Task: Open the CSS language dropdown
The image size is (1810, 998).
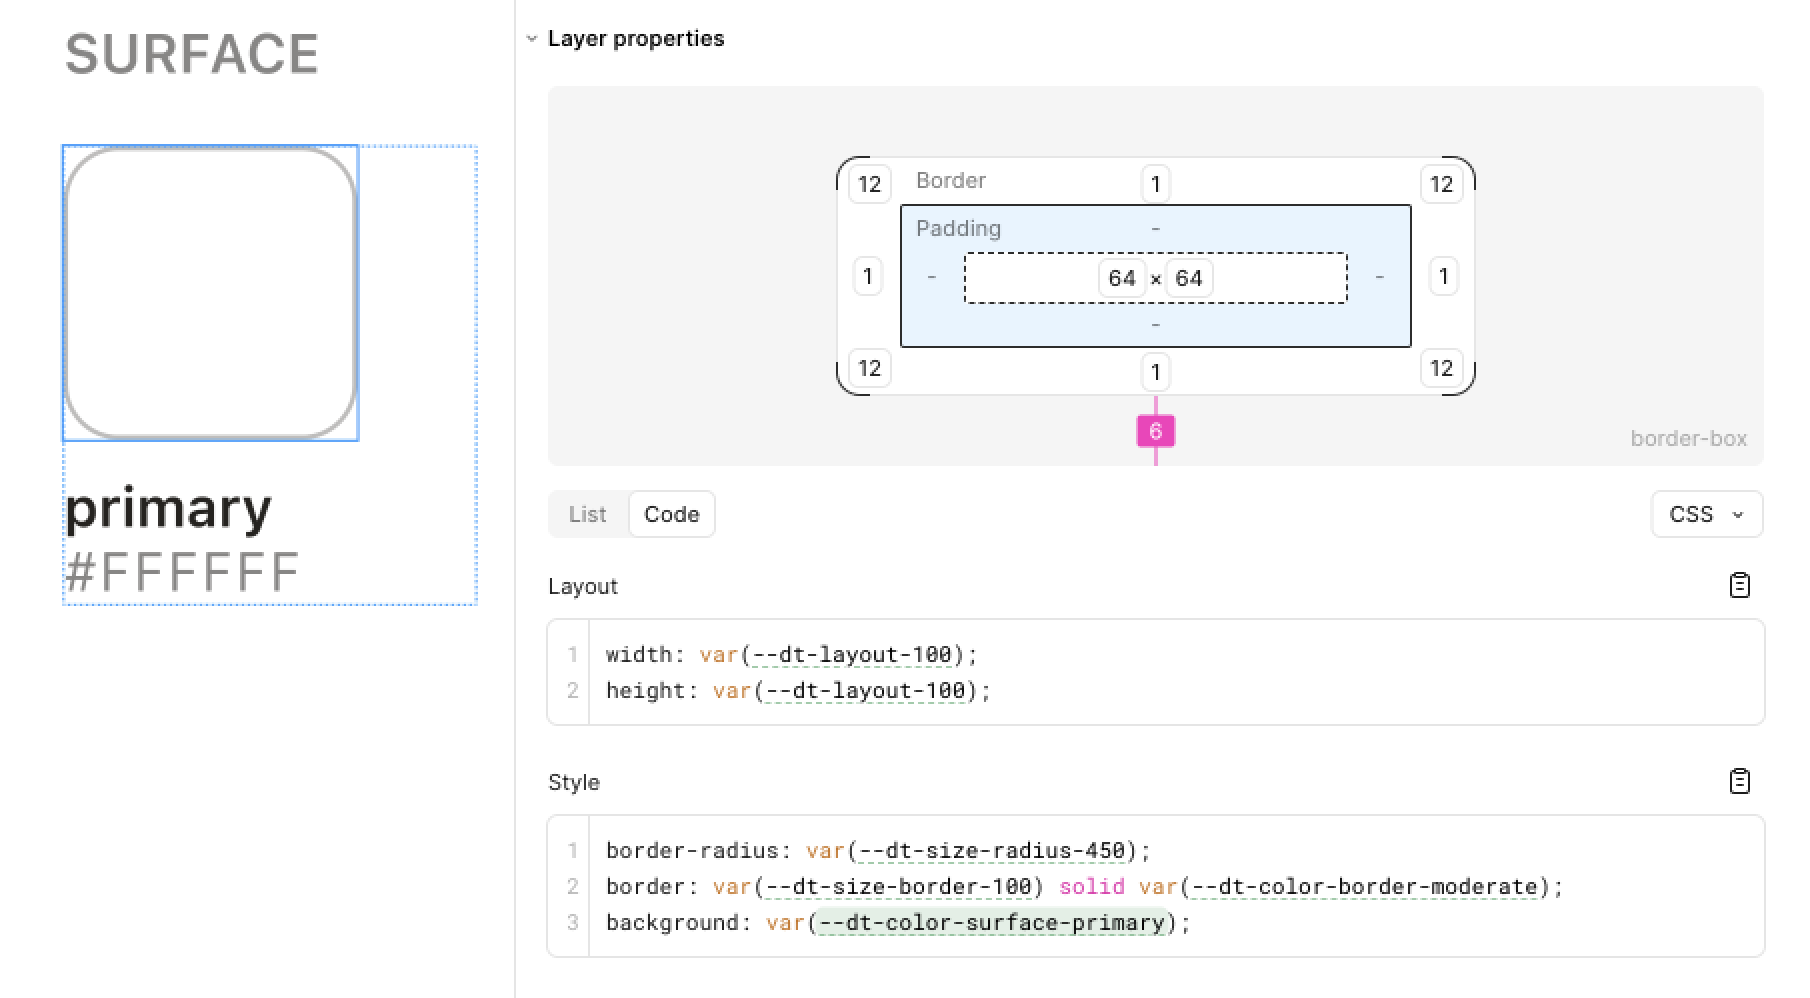Action: tap(1706, 514)
